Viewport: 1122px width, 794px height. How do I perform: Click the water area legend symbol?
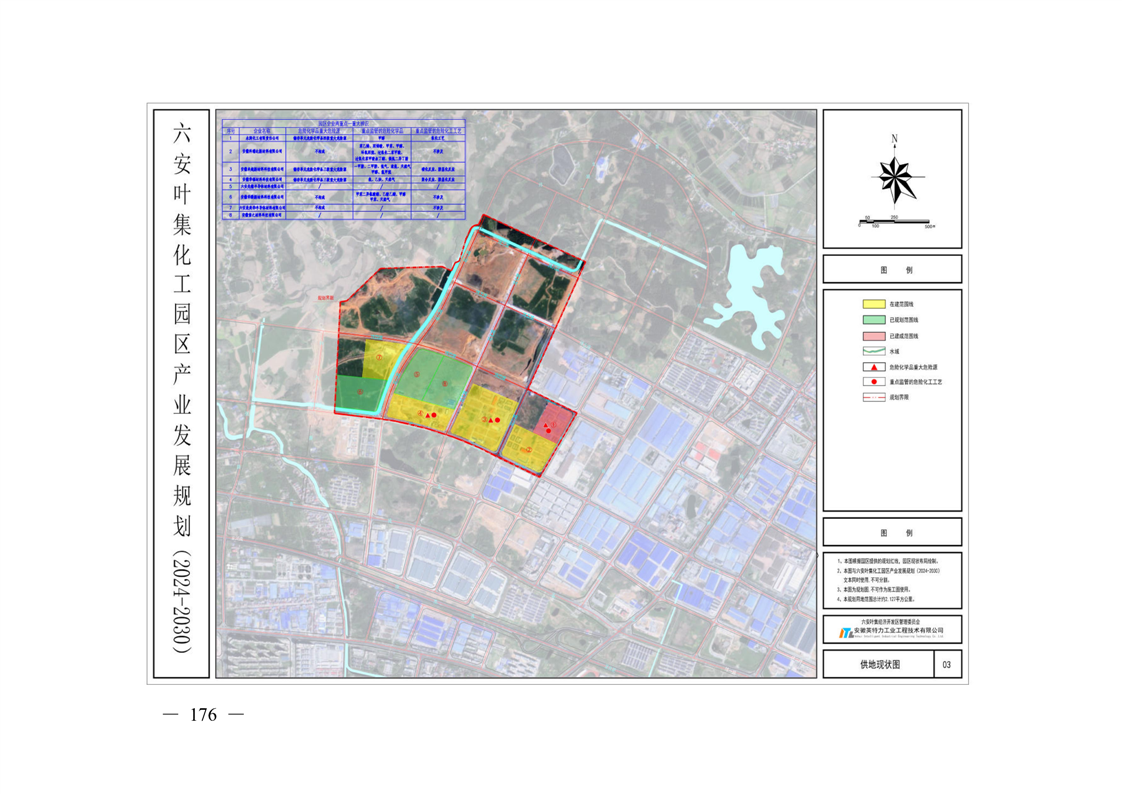tap(873, 351)
